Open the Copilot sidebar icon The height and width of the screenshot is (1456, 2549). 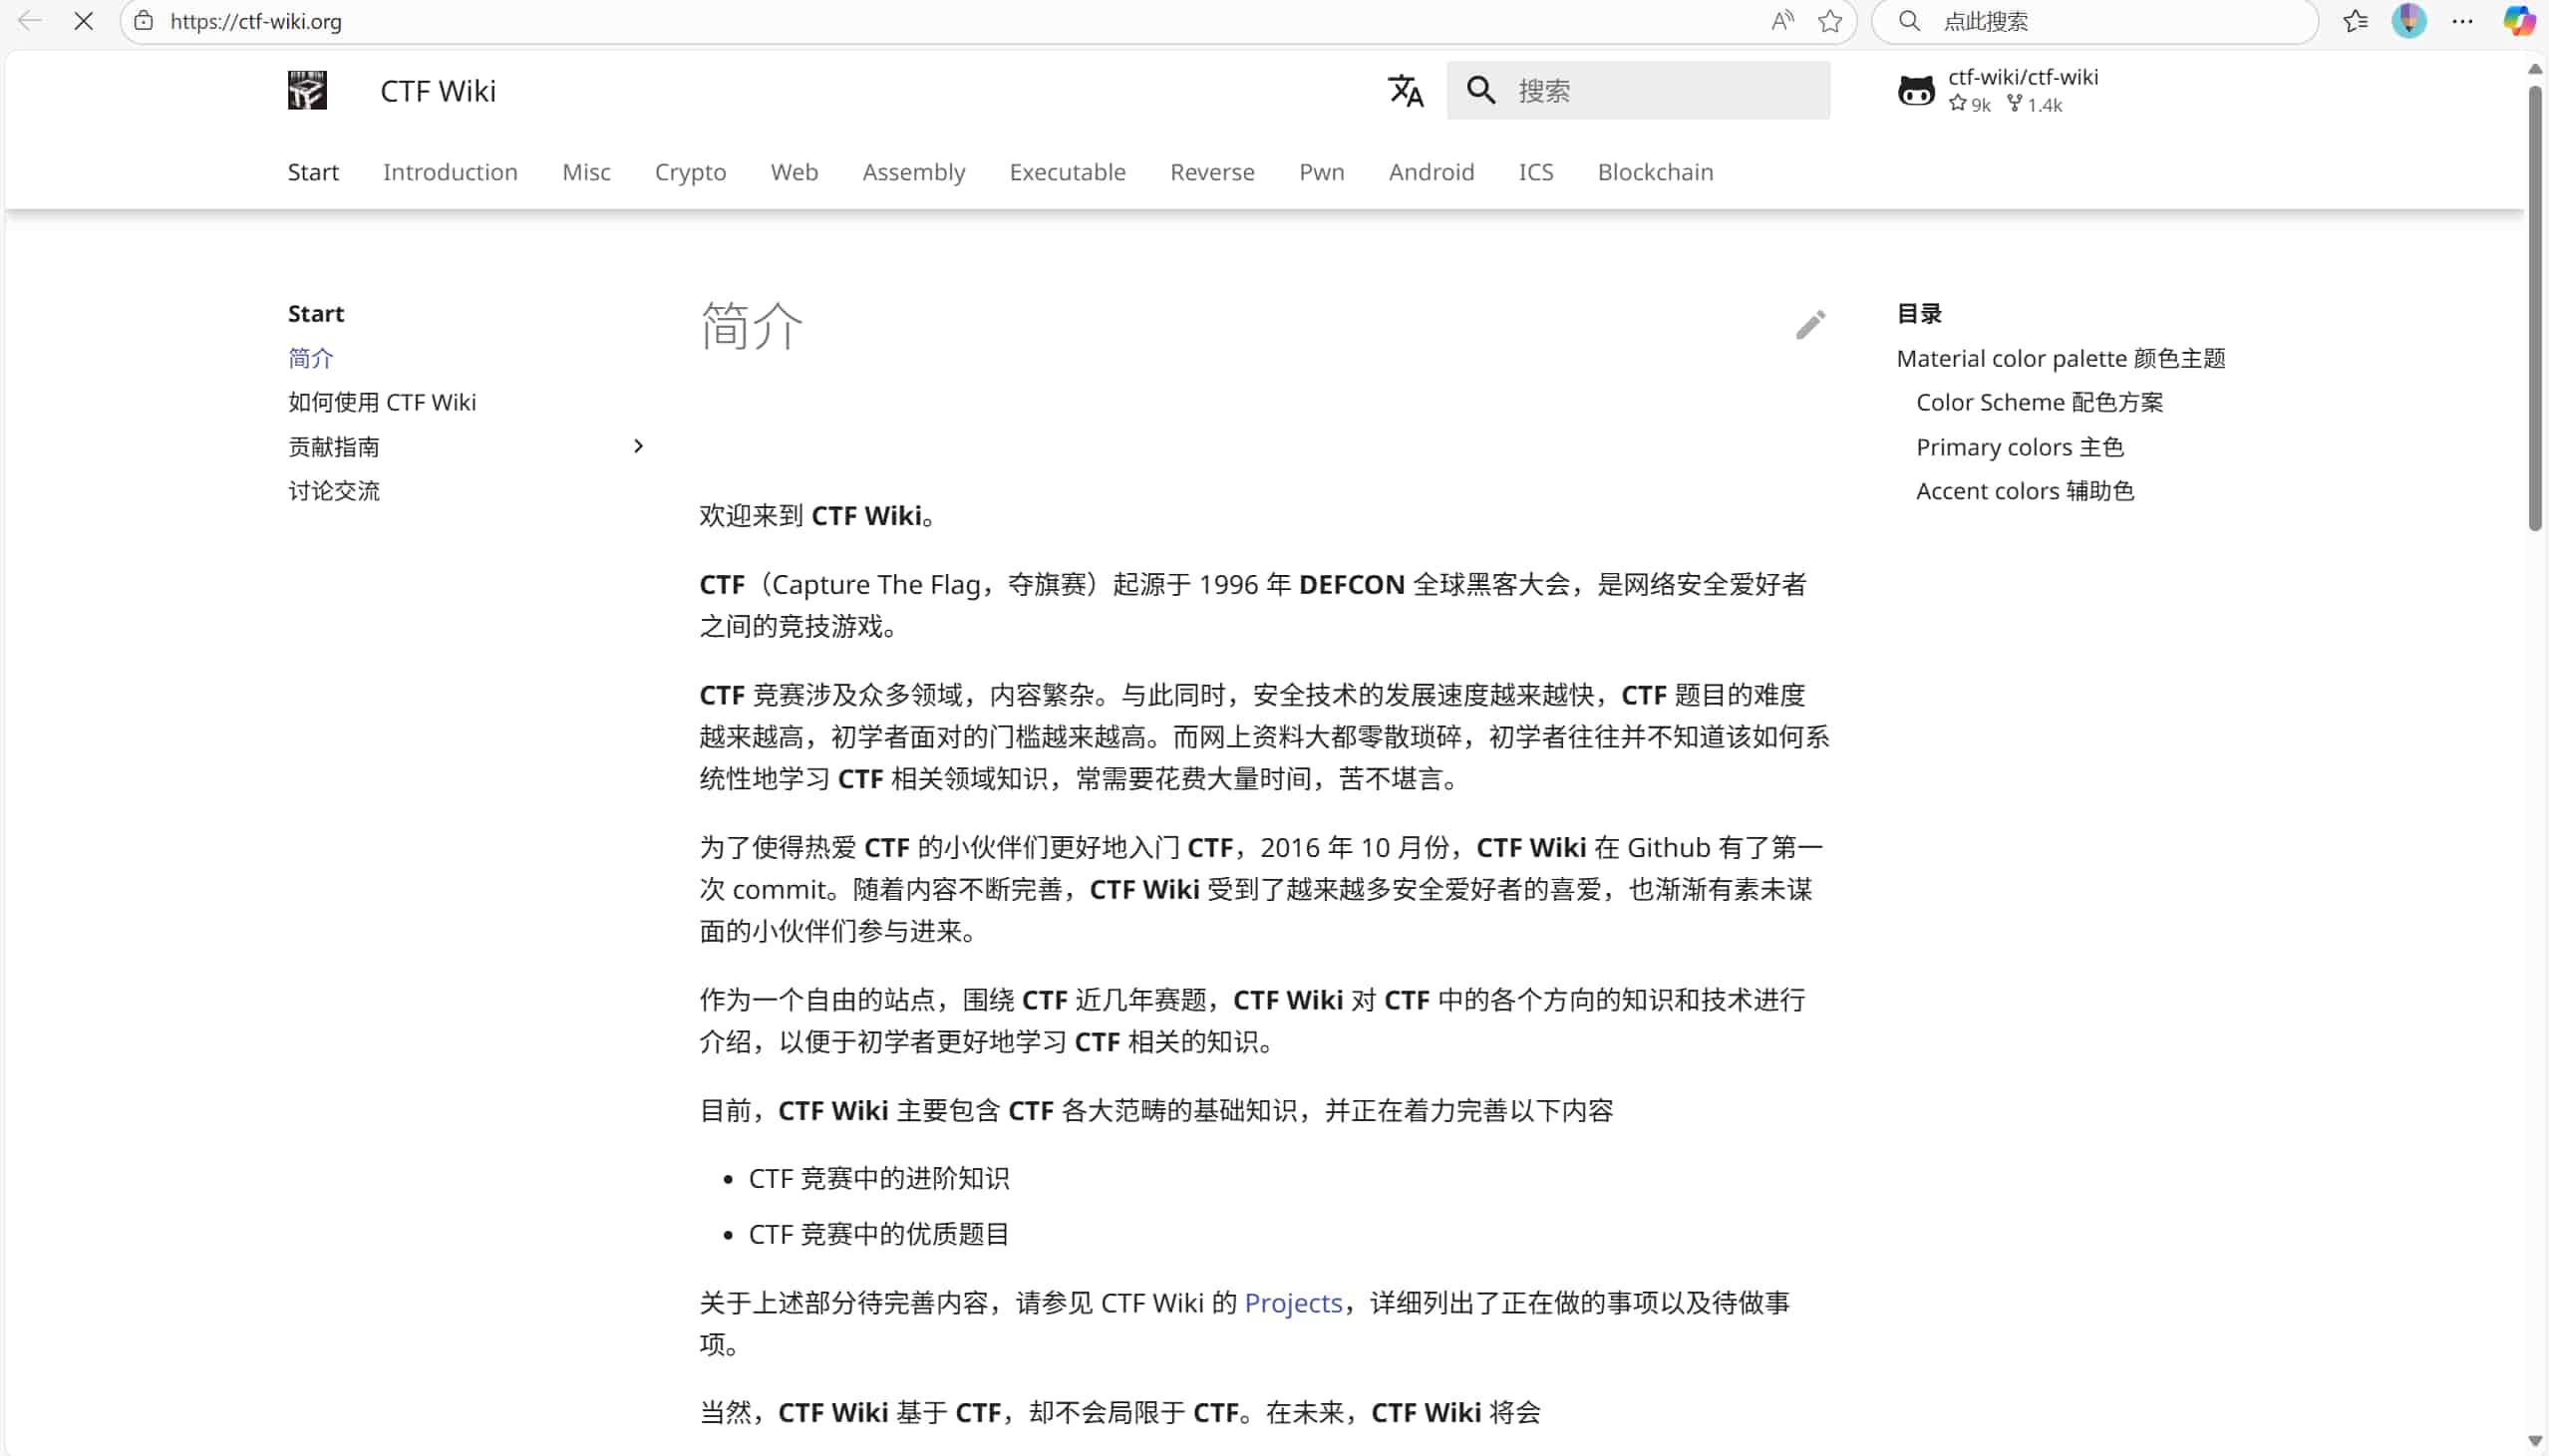(2518, 21)
